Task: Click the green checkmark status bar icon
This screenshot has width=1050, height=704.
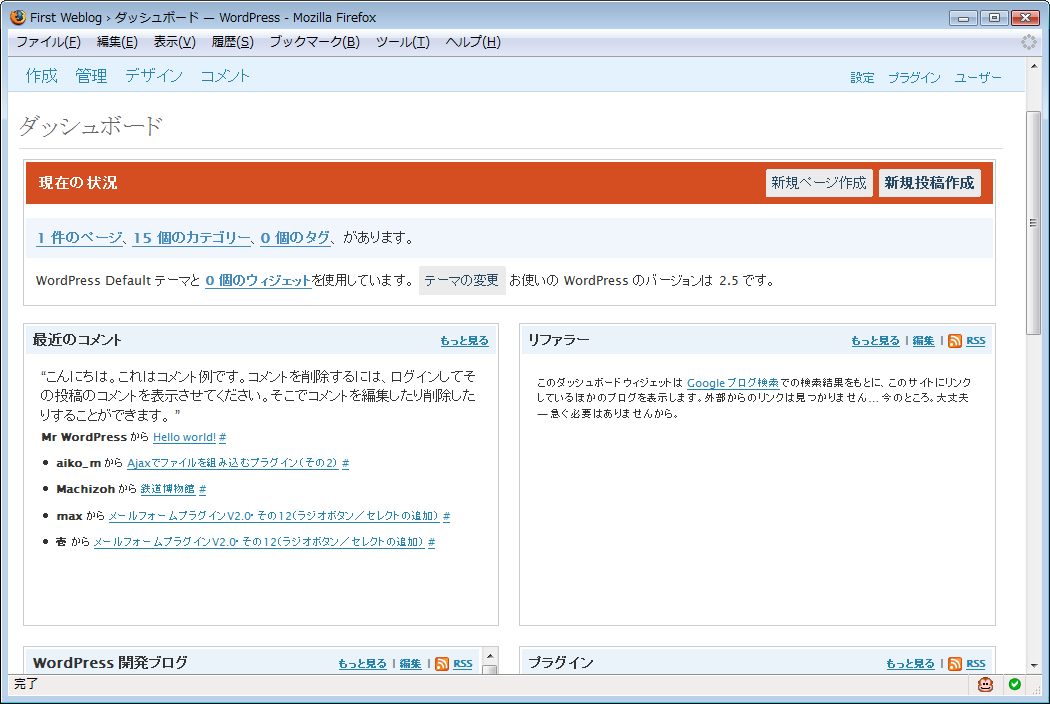Action: 1015,684
